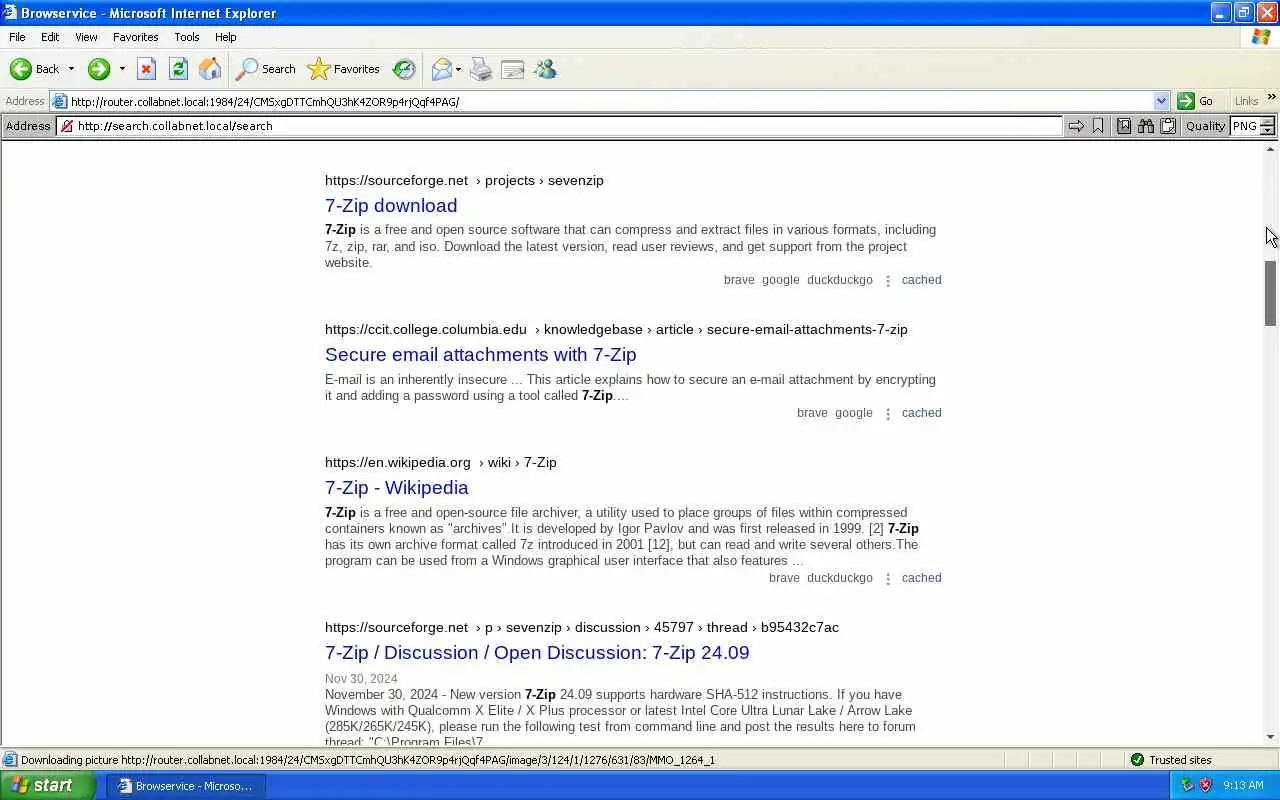Click cached link for Secure email attachments result

pyautogui.click(x=921, y=413)
